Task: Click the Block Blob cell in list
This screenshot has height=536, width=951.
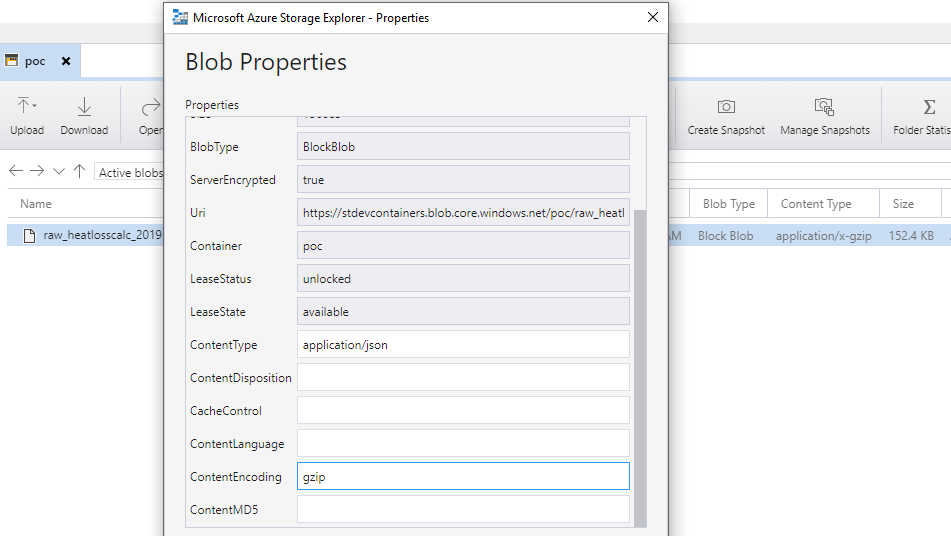Action: click(725, 236)
